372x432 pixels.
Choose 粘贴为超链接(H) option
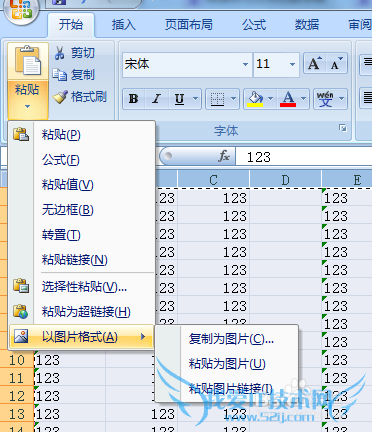click(x=82, y=312)
